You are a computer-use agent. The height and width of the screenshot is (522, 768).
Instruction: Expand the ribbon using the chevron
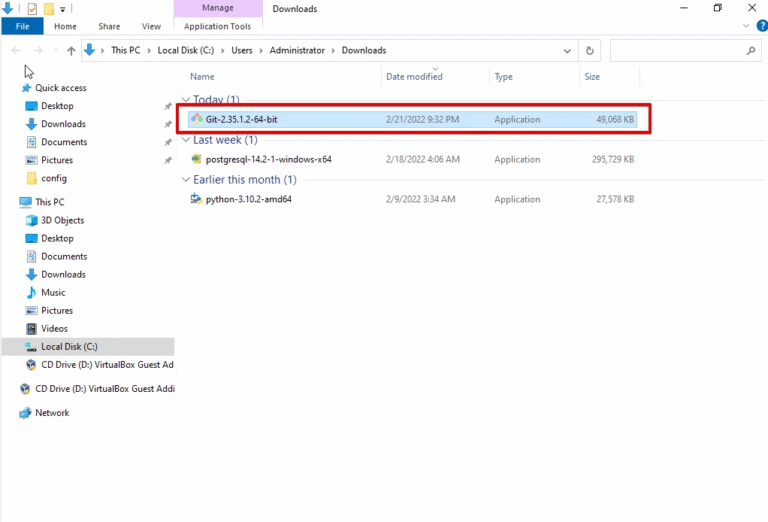click(746, 25)
